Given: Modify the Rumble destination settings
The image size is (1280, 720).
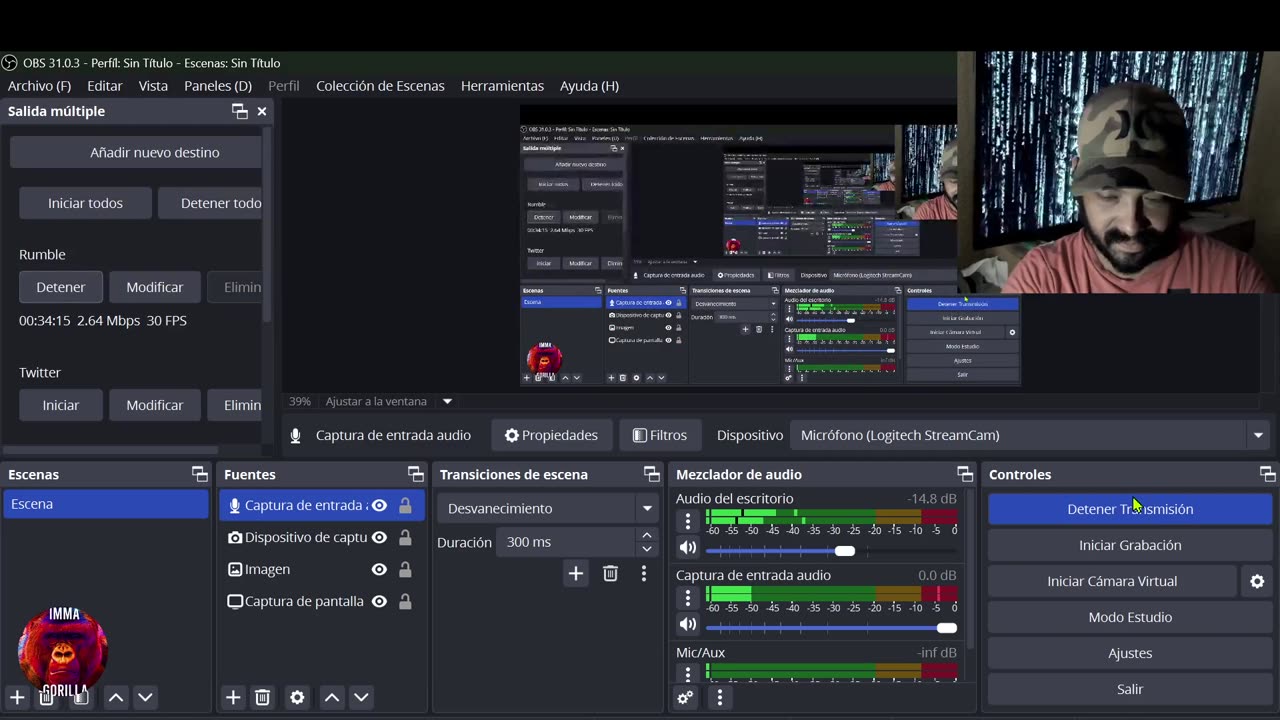Looking at the screenshot, I should (x=154, y=287).
